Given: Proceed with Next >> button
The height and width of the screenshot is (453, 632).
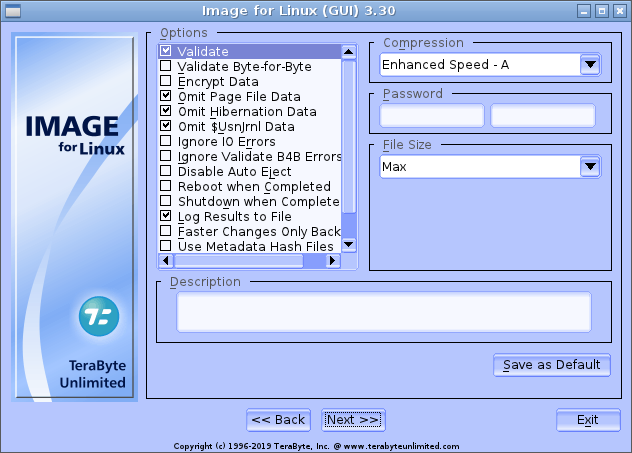Looking at the screenshot, I should 353,420.
